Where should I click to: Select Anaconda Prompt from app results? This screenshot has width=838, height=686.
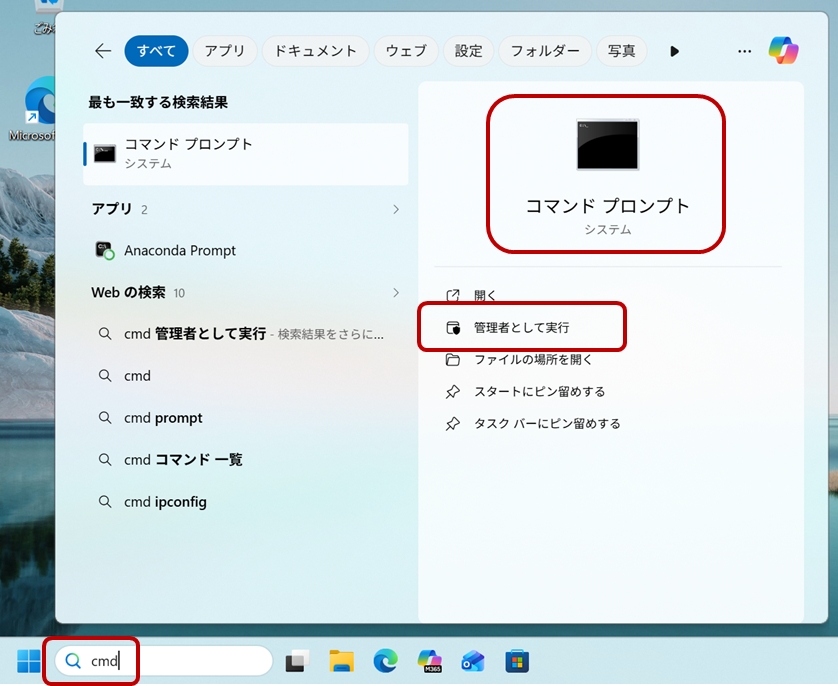(180, 251)
